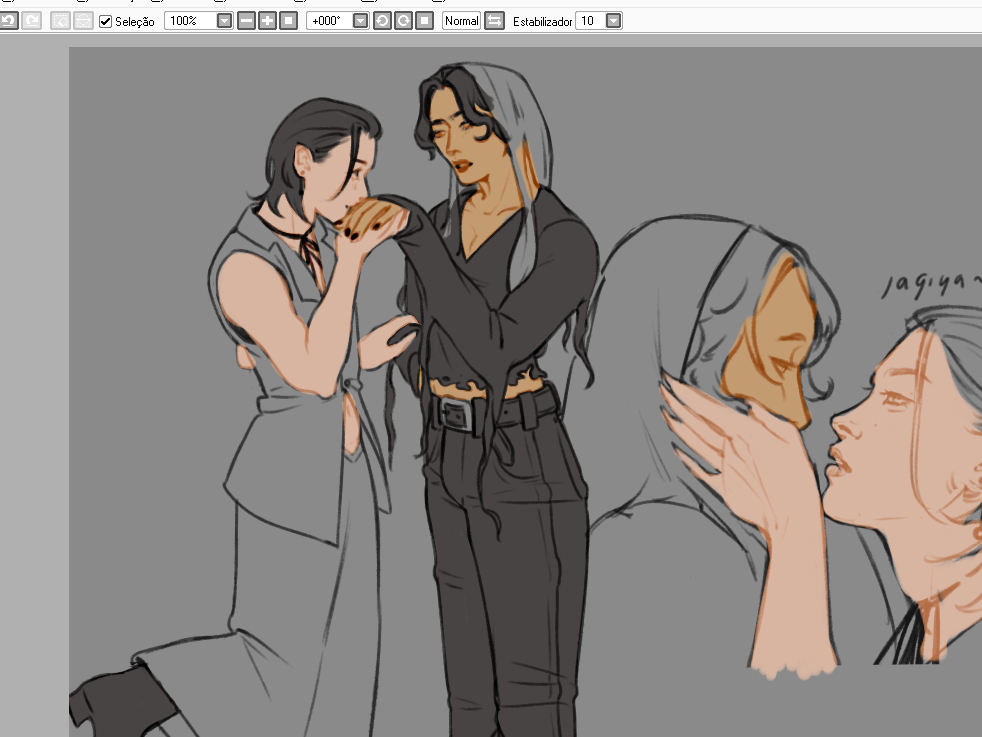This screenshot has height=737, width=982.
Task: Reset canvas rotation with square button
Action: [424, 21]
